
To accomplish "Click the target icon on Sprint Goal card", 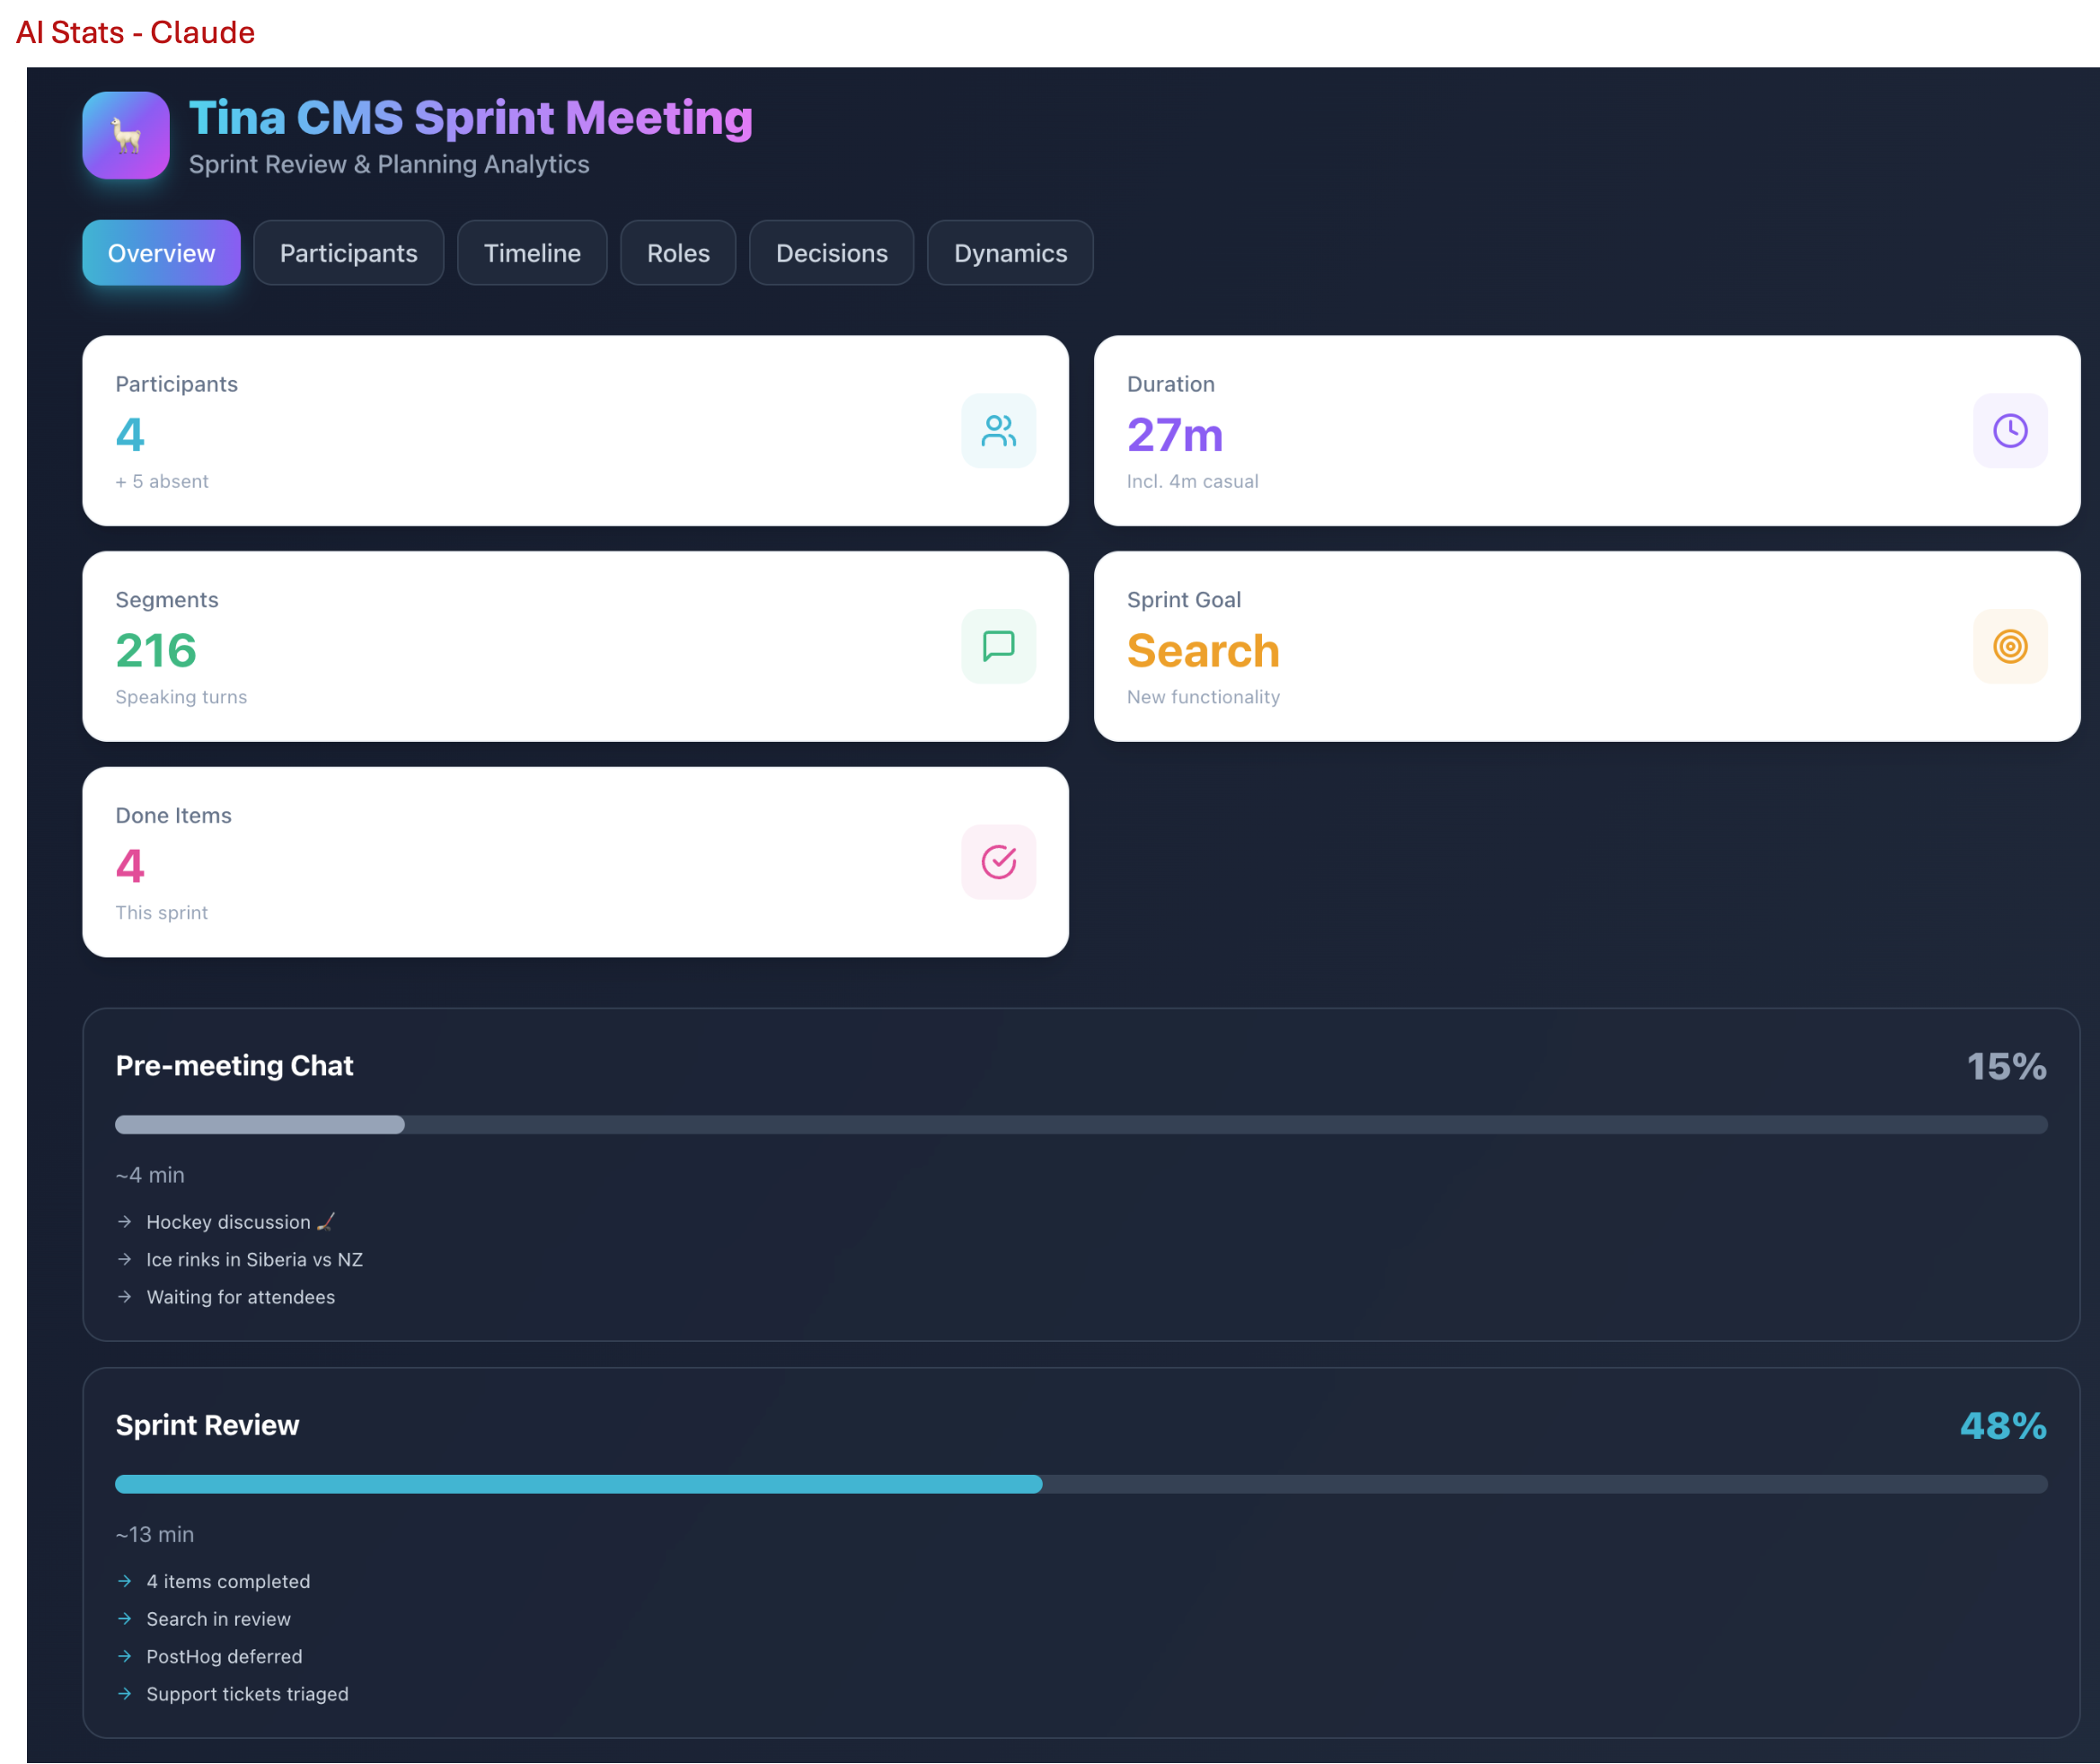I will (x=2009, y=646).
